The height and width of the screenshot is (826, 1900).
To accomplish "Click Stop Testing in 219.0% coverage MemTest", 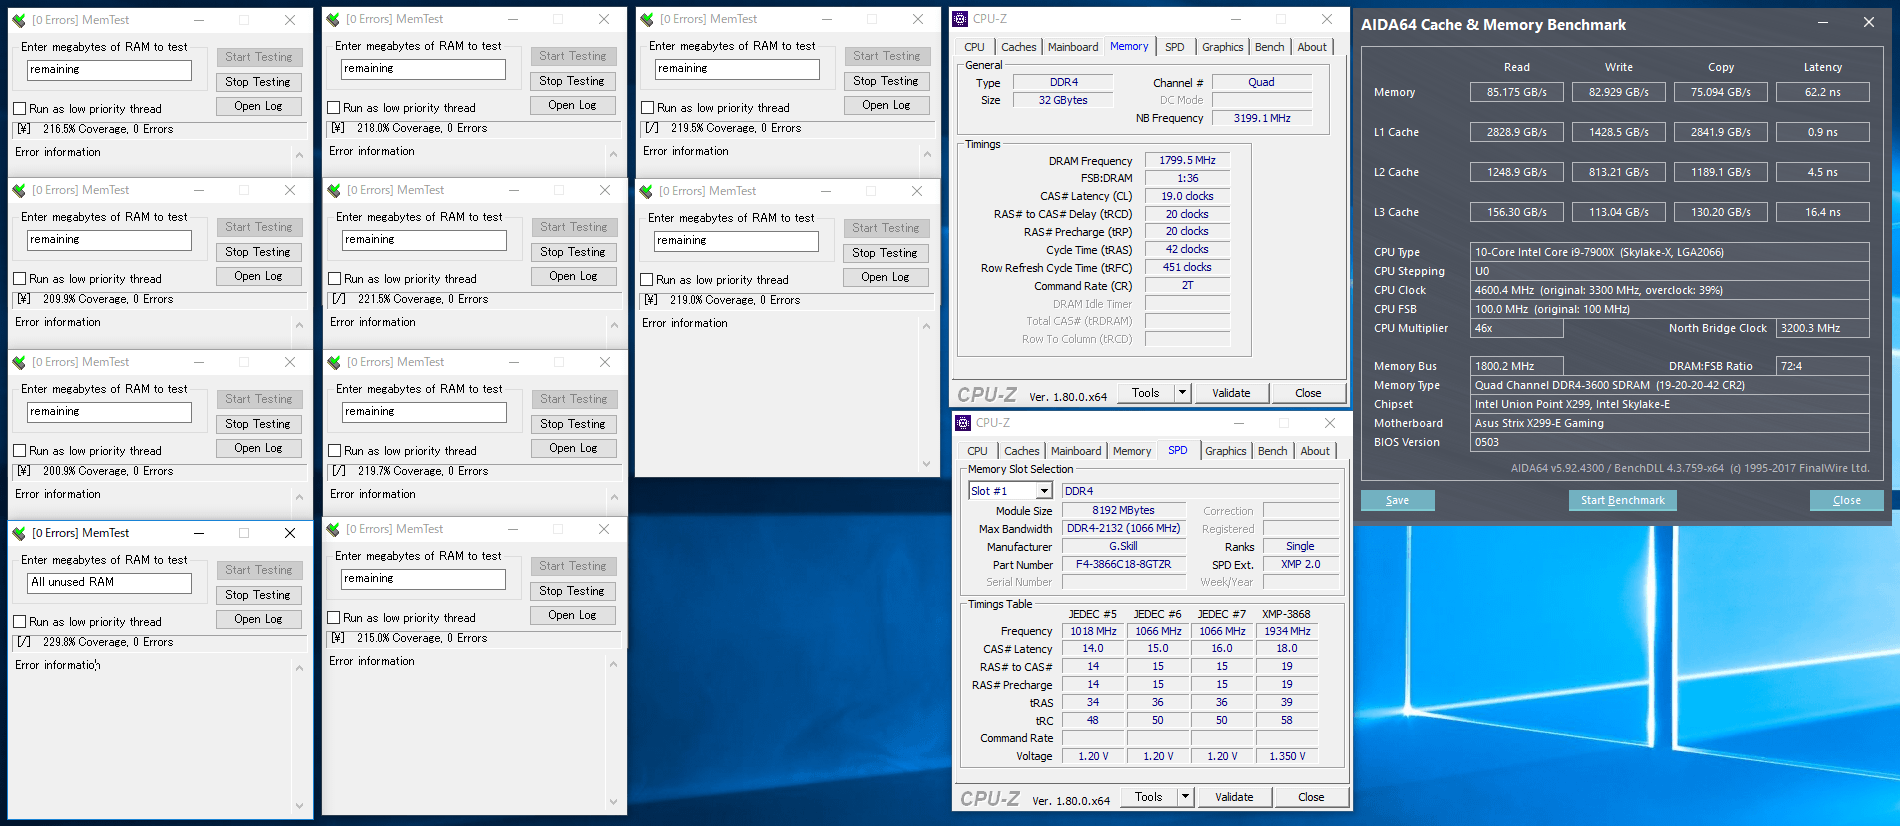I will pos(885,253).
